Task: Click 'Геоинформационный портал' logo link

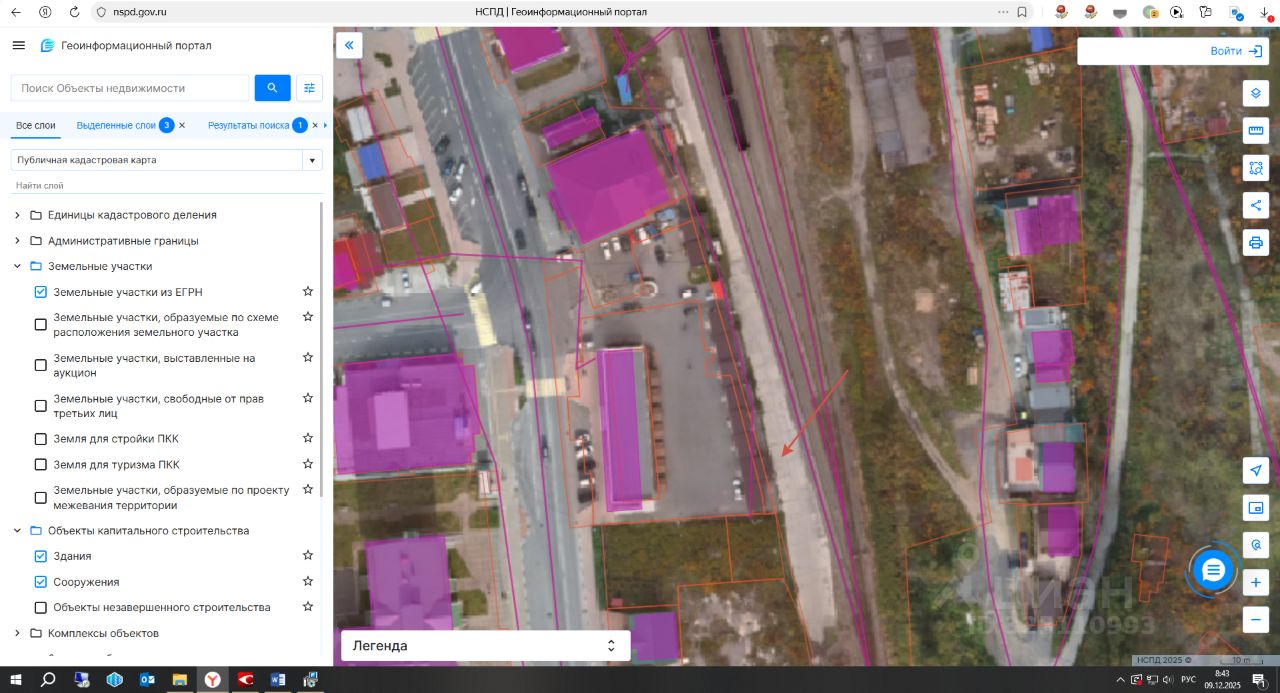Action: 126,45
